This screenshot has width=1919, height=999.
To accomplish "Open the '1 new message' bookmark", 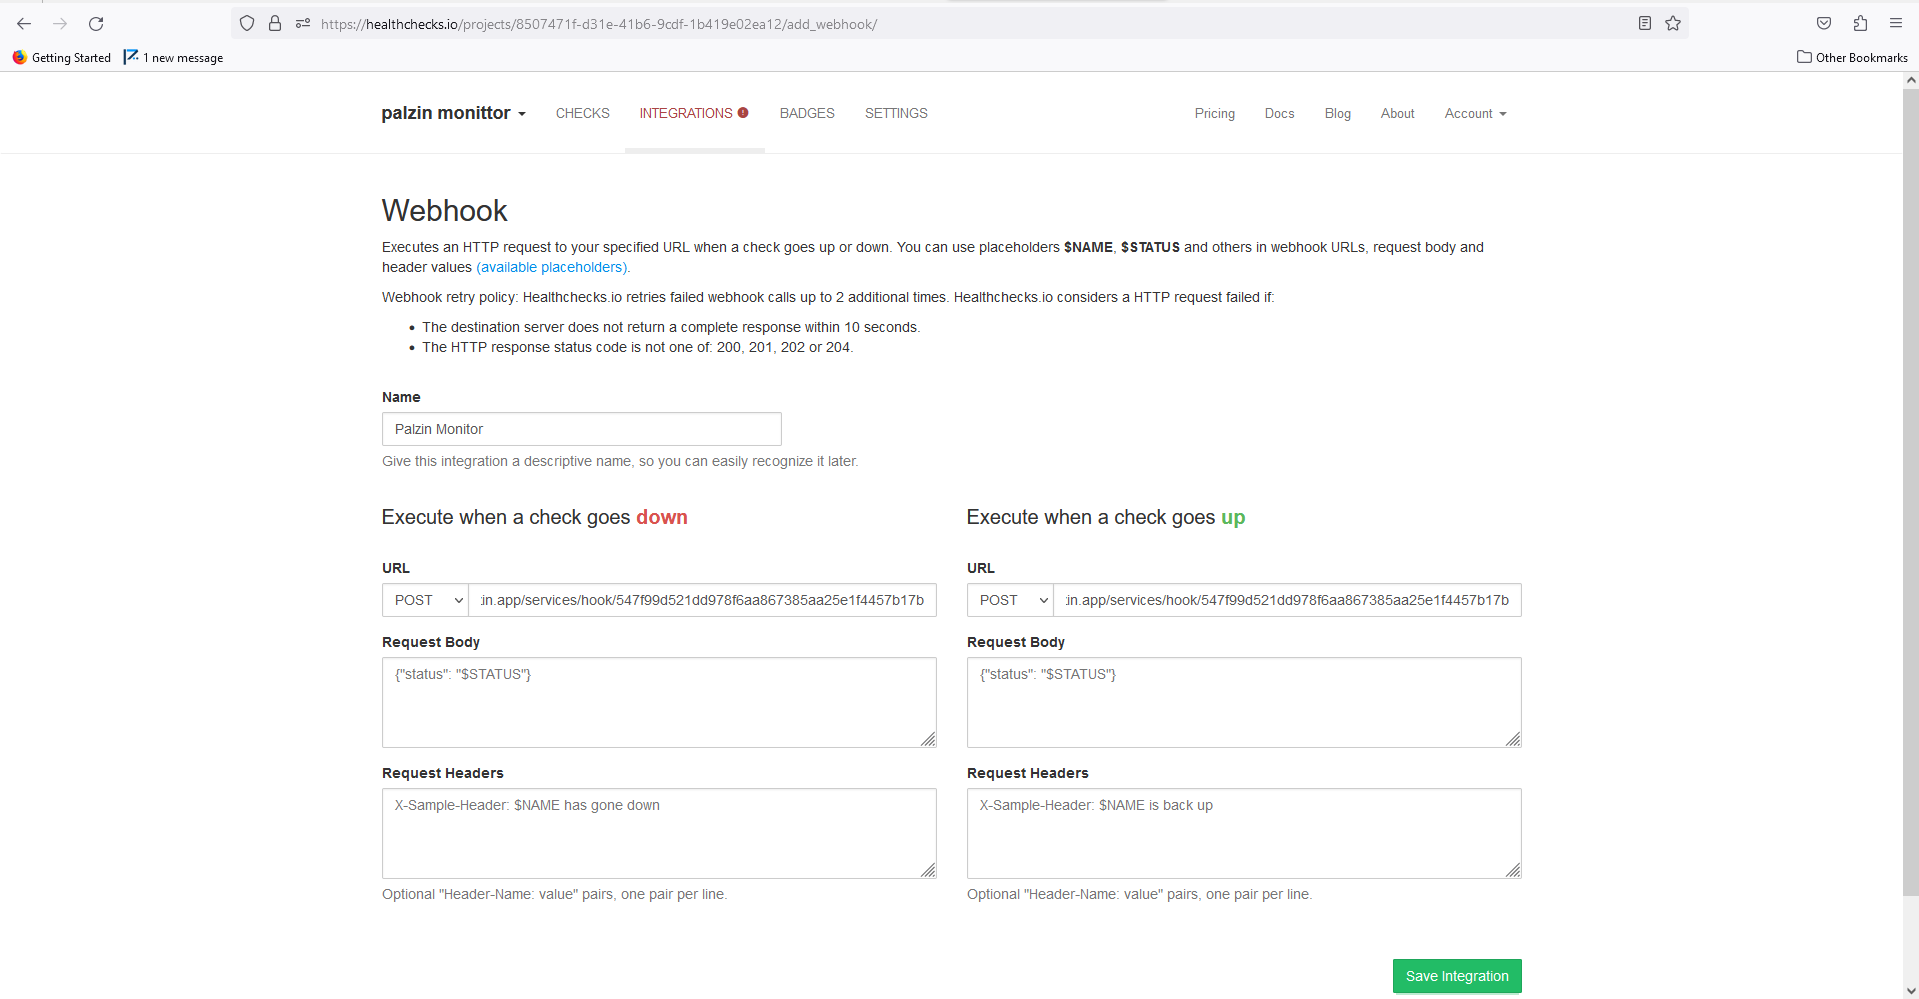I will [x=174, y=57].
